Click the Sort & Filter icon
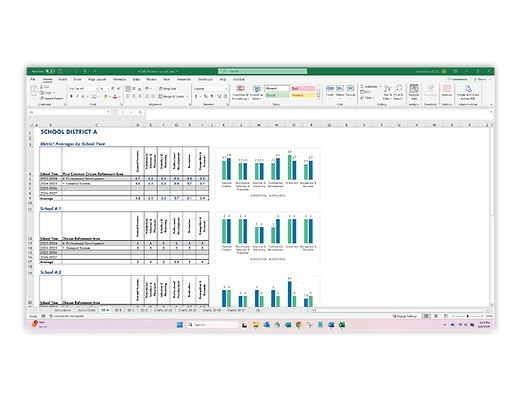Screen dimensions: 515x397 (387, 92)
